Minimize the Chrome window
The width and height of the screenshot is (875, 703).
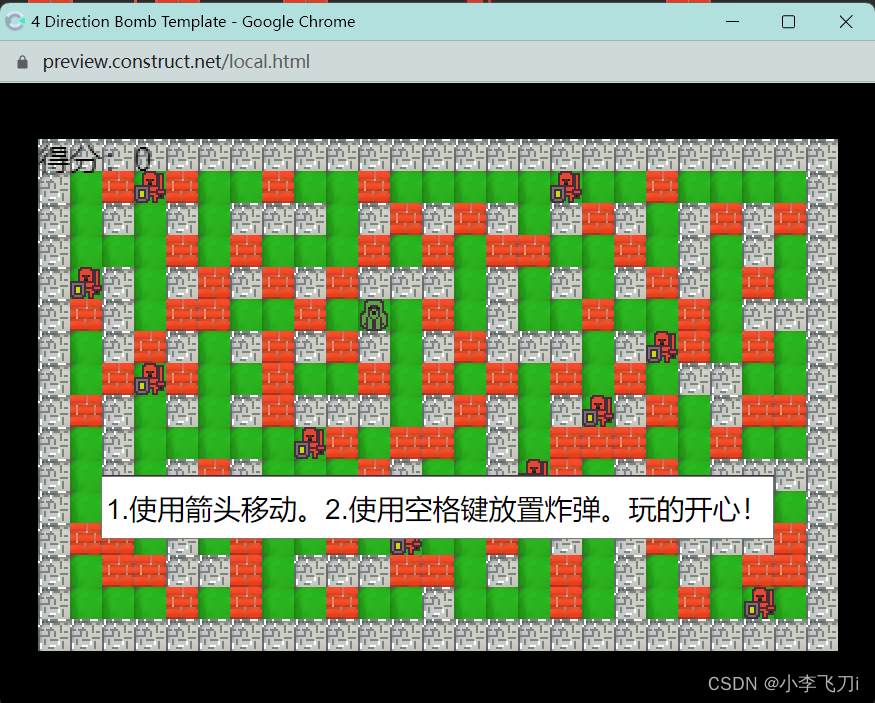point(733,22)
